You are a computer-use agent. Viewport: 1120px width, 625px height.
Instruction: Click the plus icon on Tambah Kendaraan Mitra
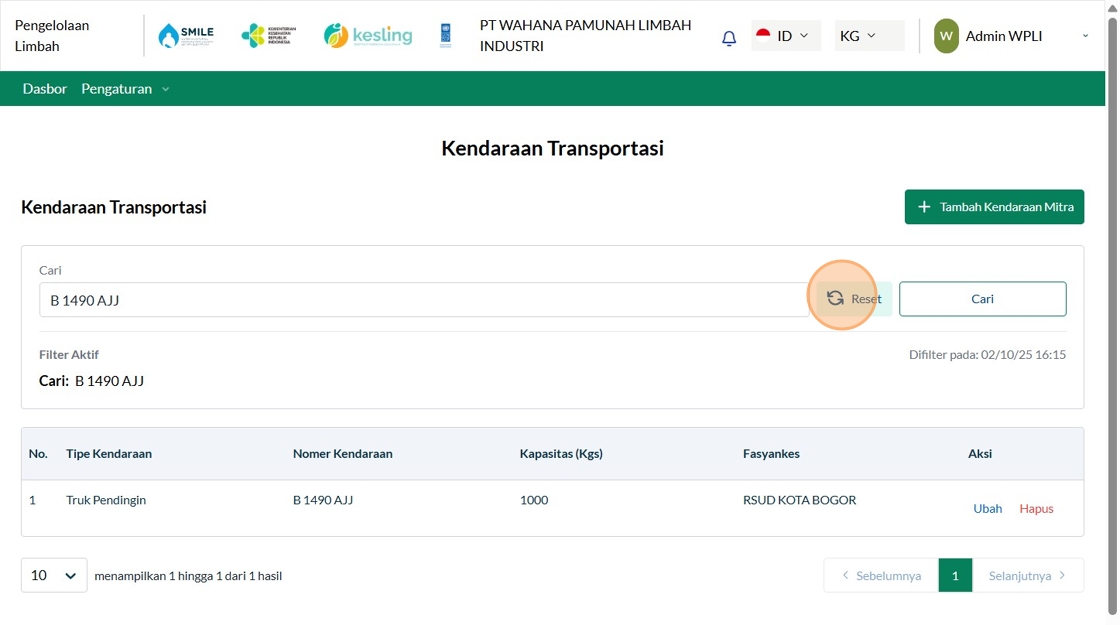pyautogui.click(x=924, y=206)
